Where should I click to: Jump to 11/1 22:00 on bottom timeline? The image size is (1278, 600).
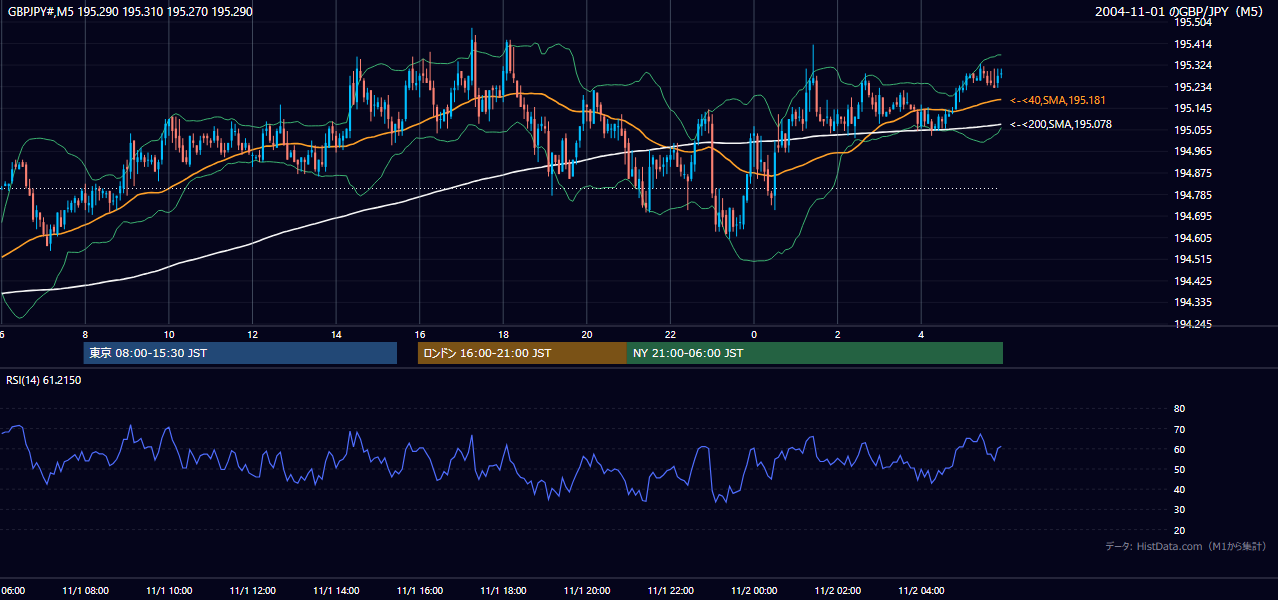671,591
